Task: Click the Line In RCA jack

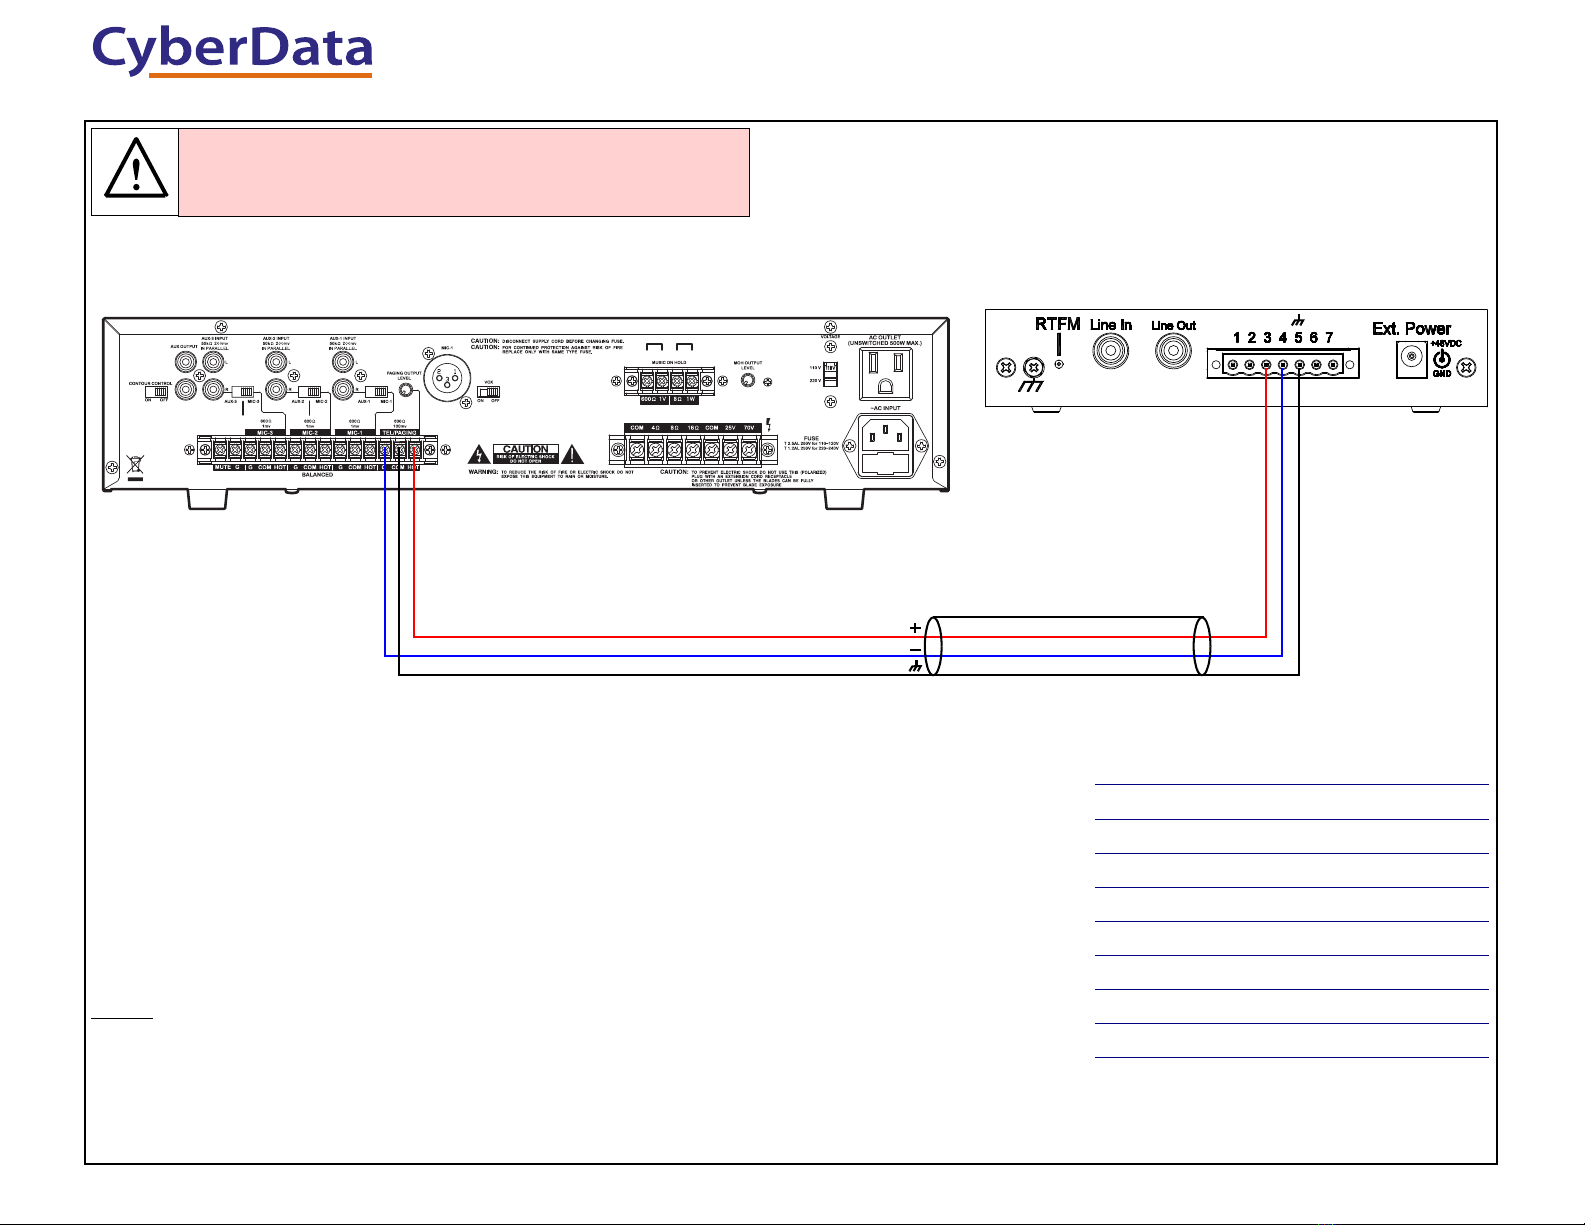Action: pyautogui.click(x=1111, y=352)
